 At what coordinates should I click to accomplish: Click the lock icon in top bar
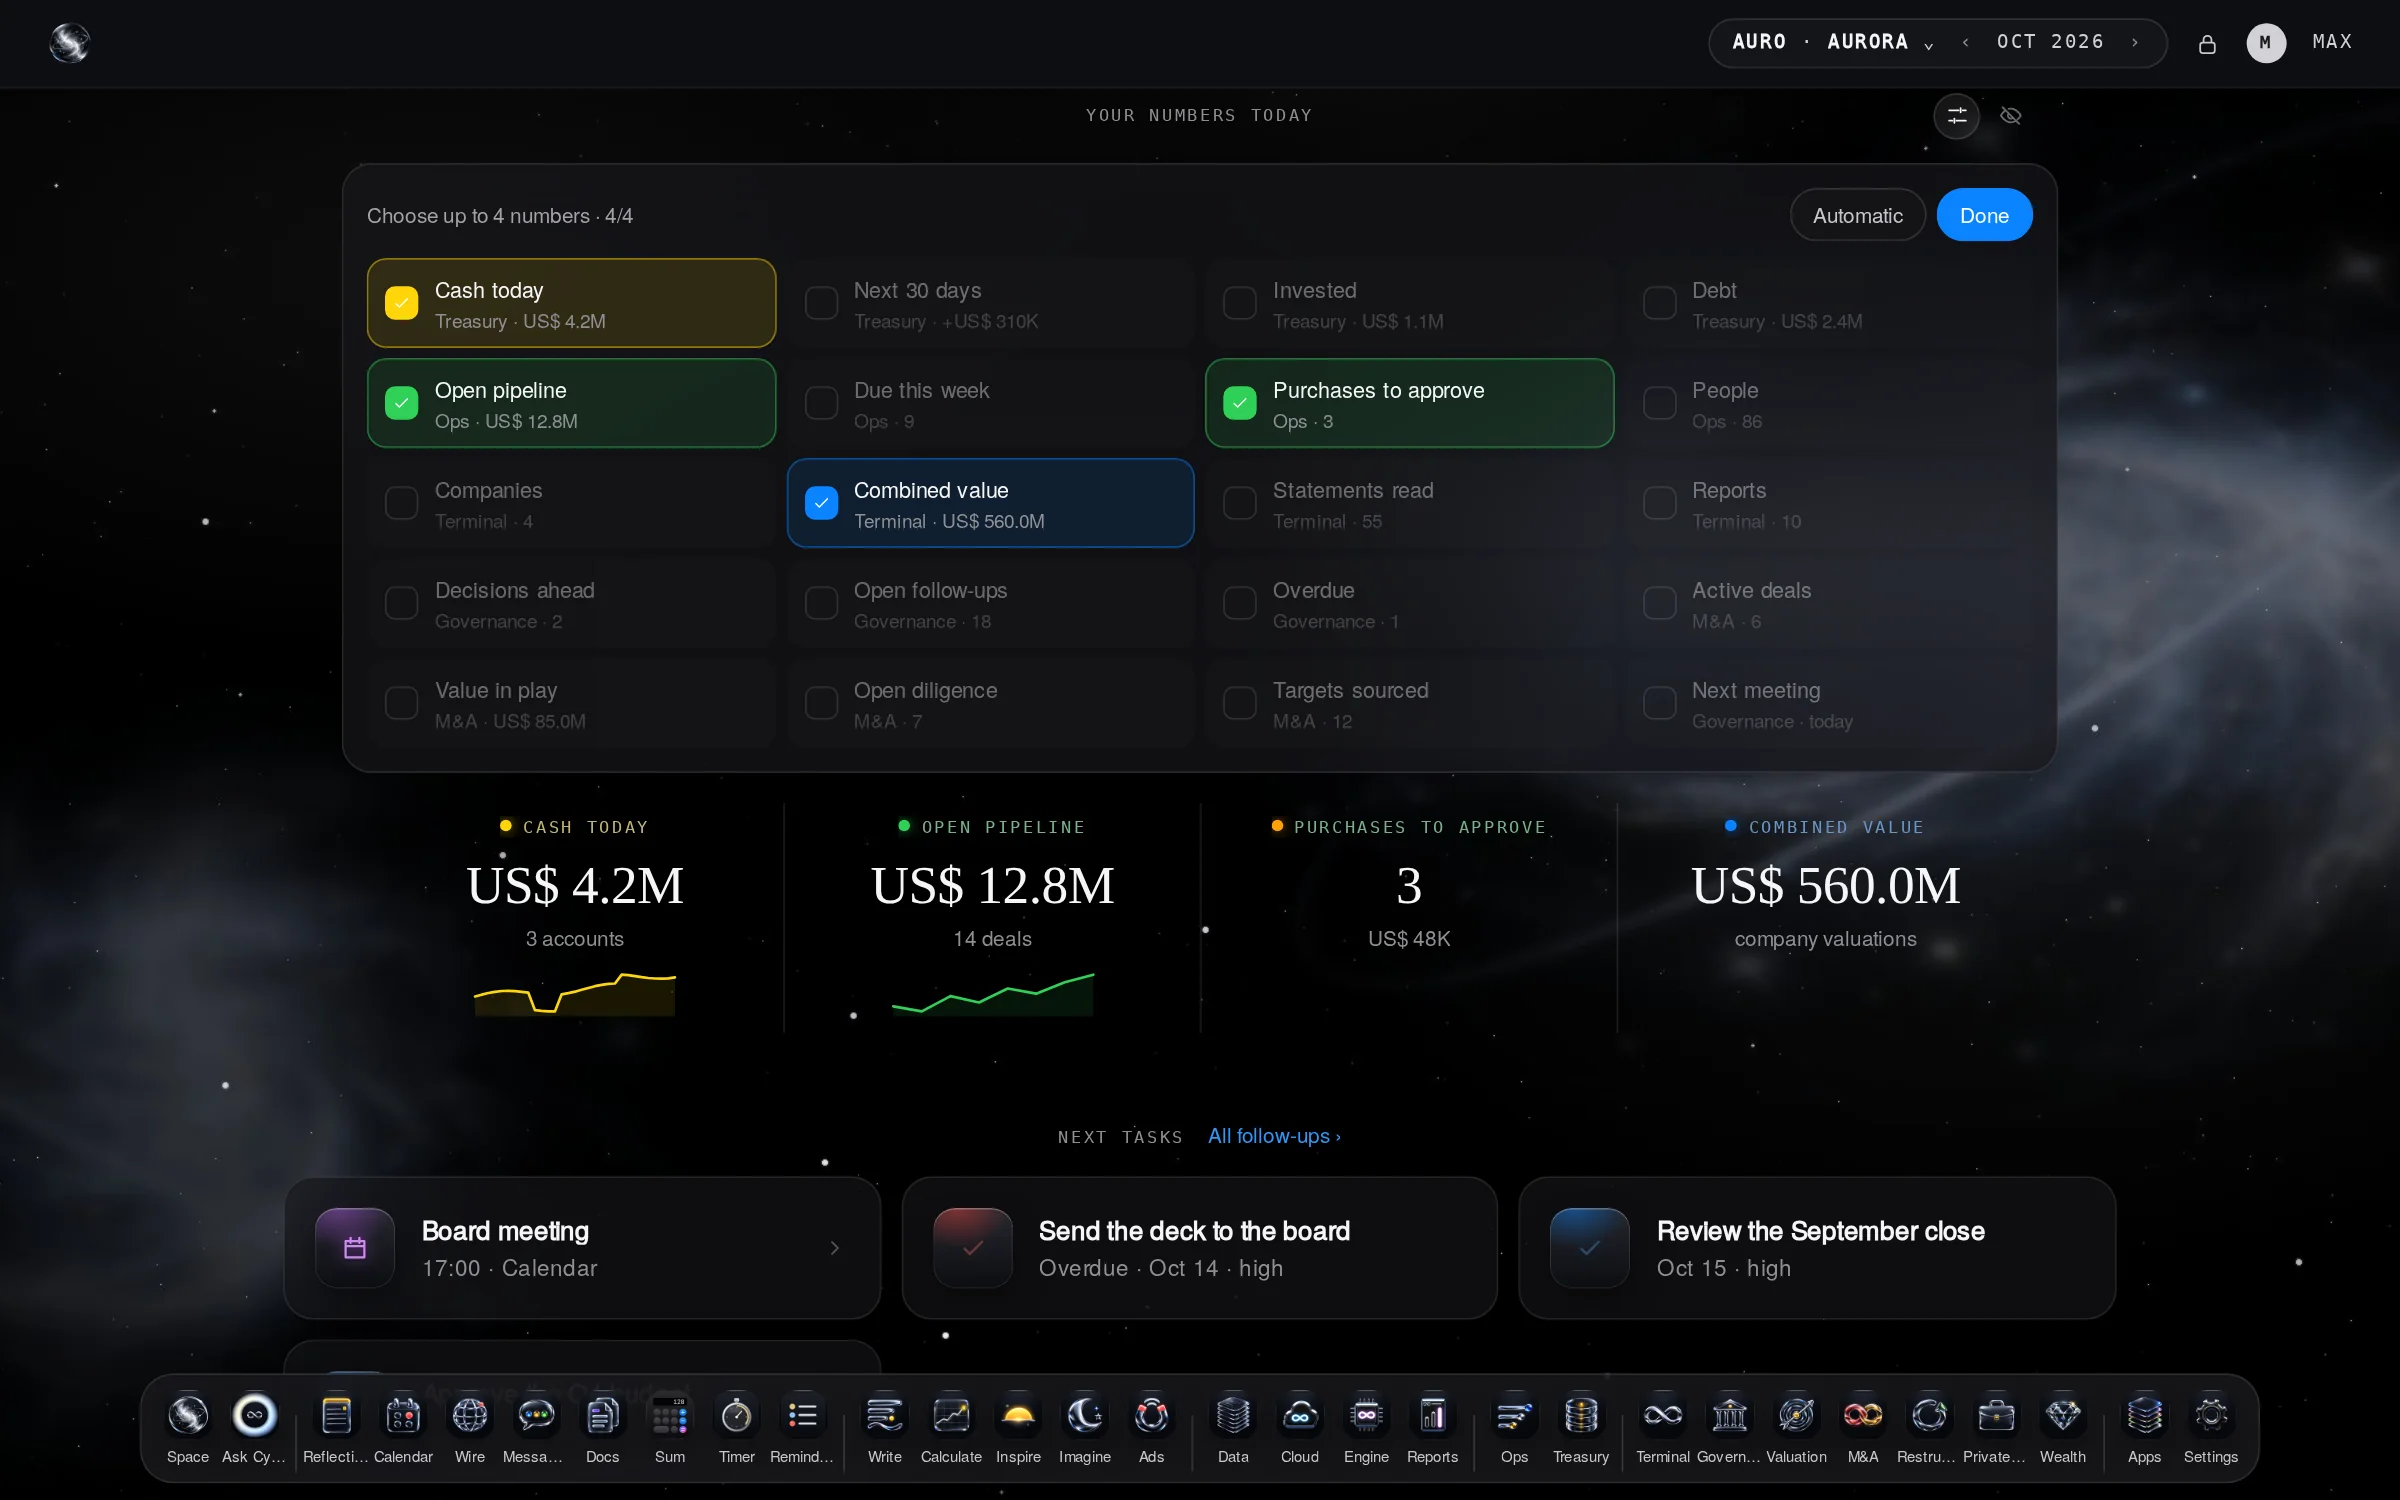coord(2207,43)
